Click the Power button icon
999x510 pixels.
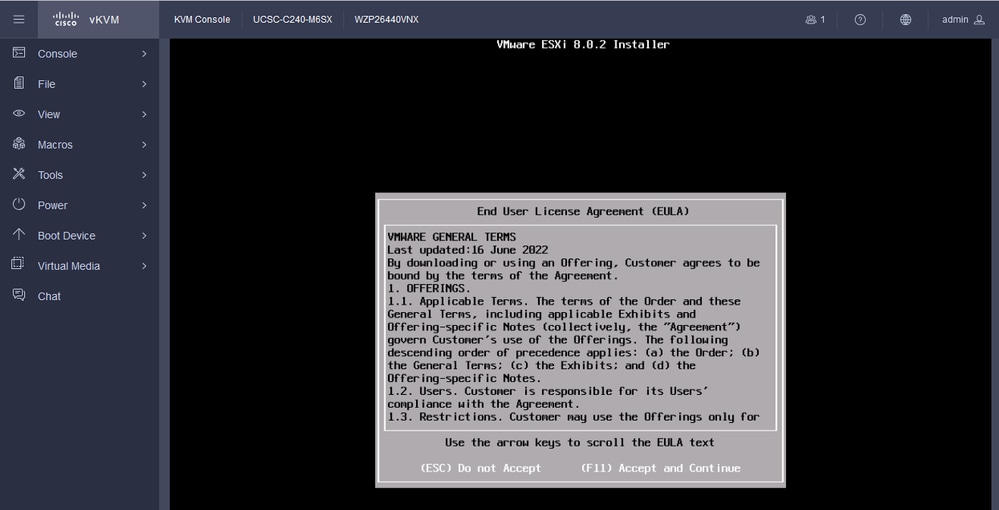[x=19, y=204]
